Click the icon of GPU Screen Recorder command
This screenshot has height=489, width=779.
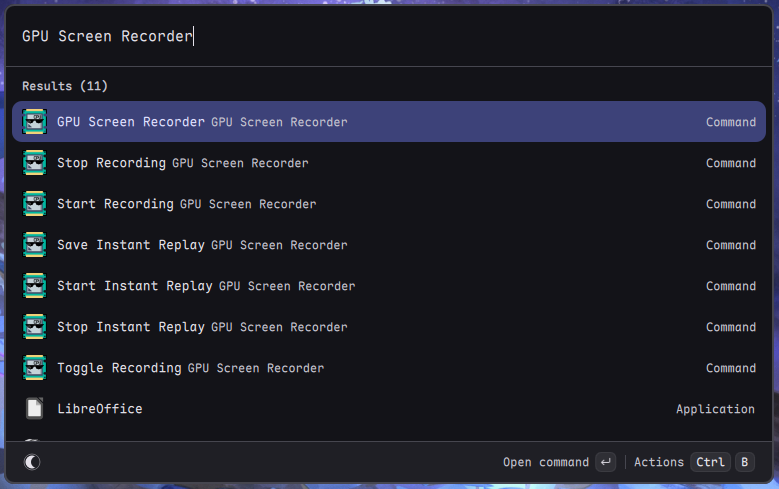[34, 122]
